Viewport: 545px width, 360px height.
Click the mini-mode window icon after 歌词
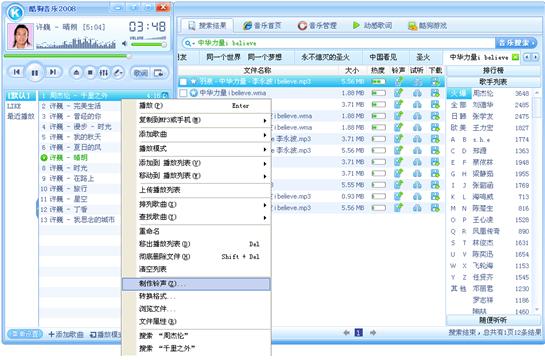[x=158, y=73]
